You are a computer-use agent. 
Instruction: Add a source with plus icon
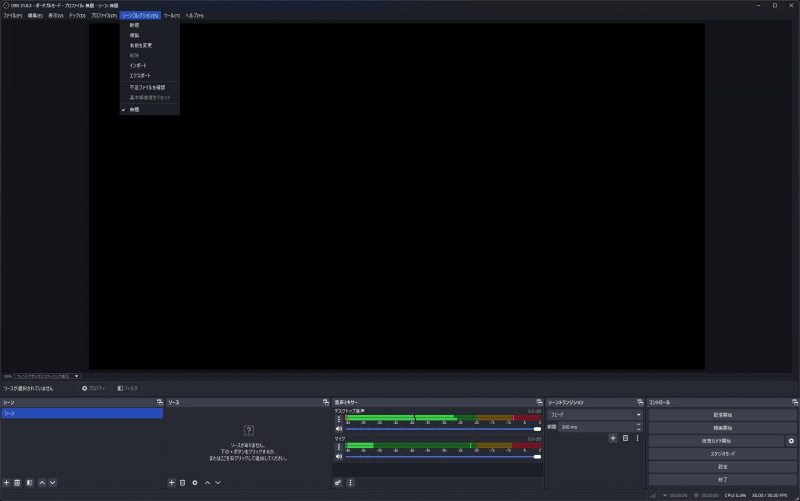[x=172, y=483]
